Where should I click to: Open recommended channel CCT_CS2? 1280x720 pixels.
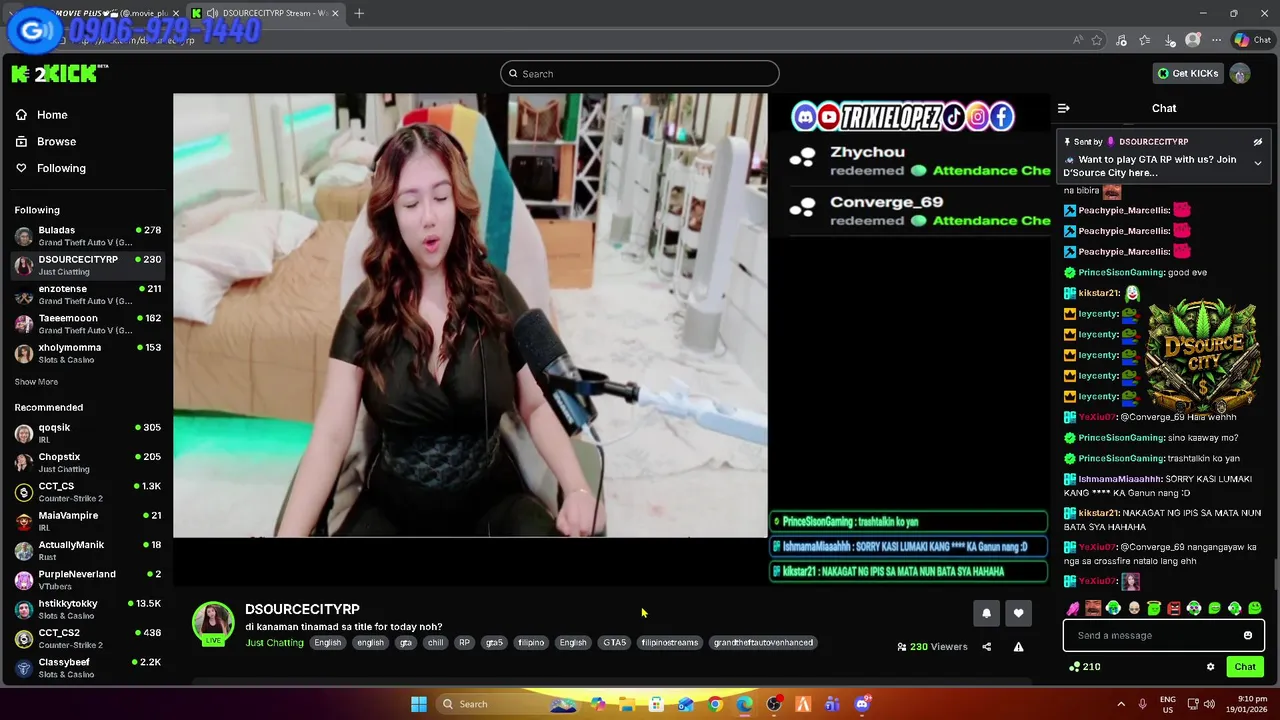88,638
